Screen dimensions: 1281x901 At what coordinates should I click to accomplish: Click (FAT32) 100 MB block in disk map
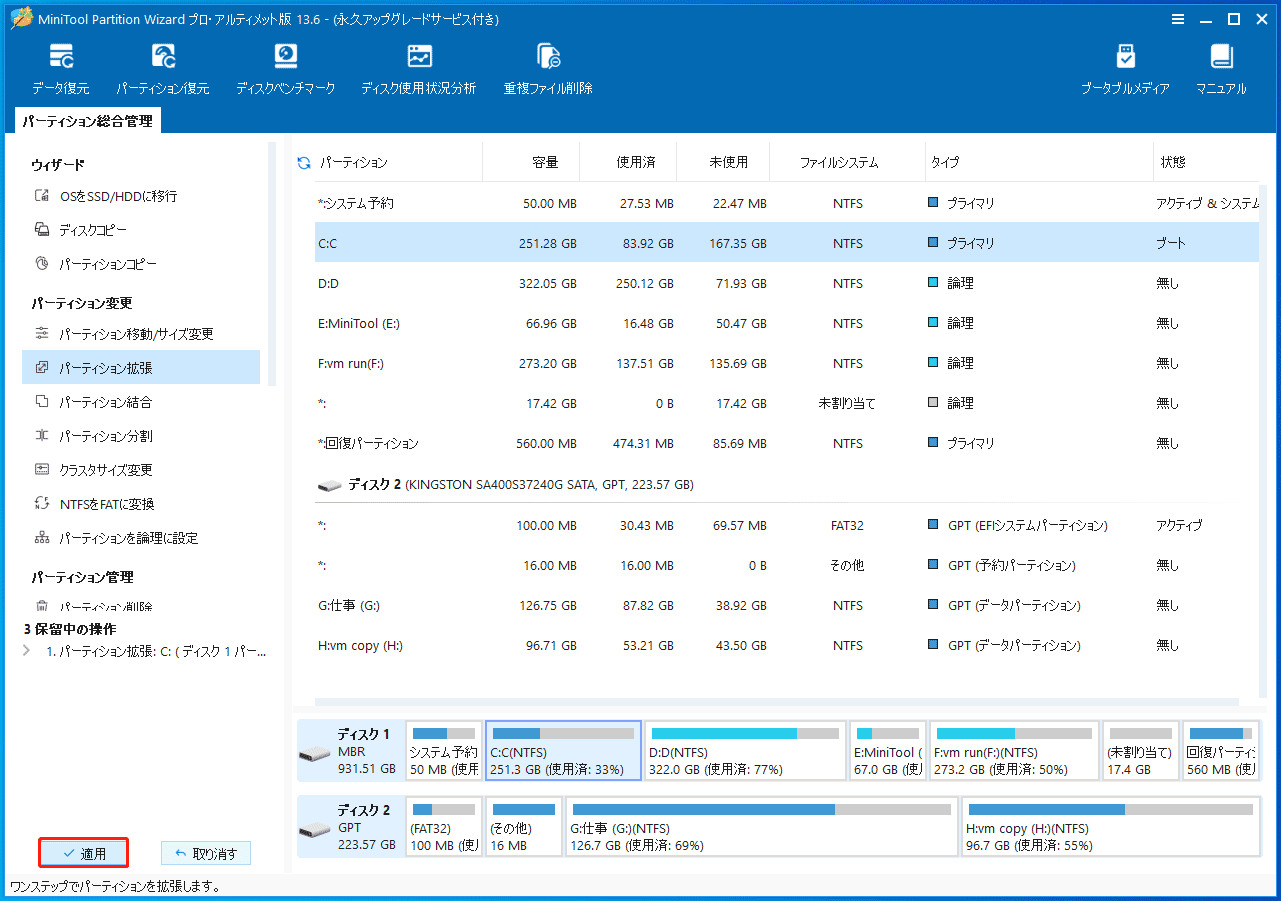coord(444,826)
